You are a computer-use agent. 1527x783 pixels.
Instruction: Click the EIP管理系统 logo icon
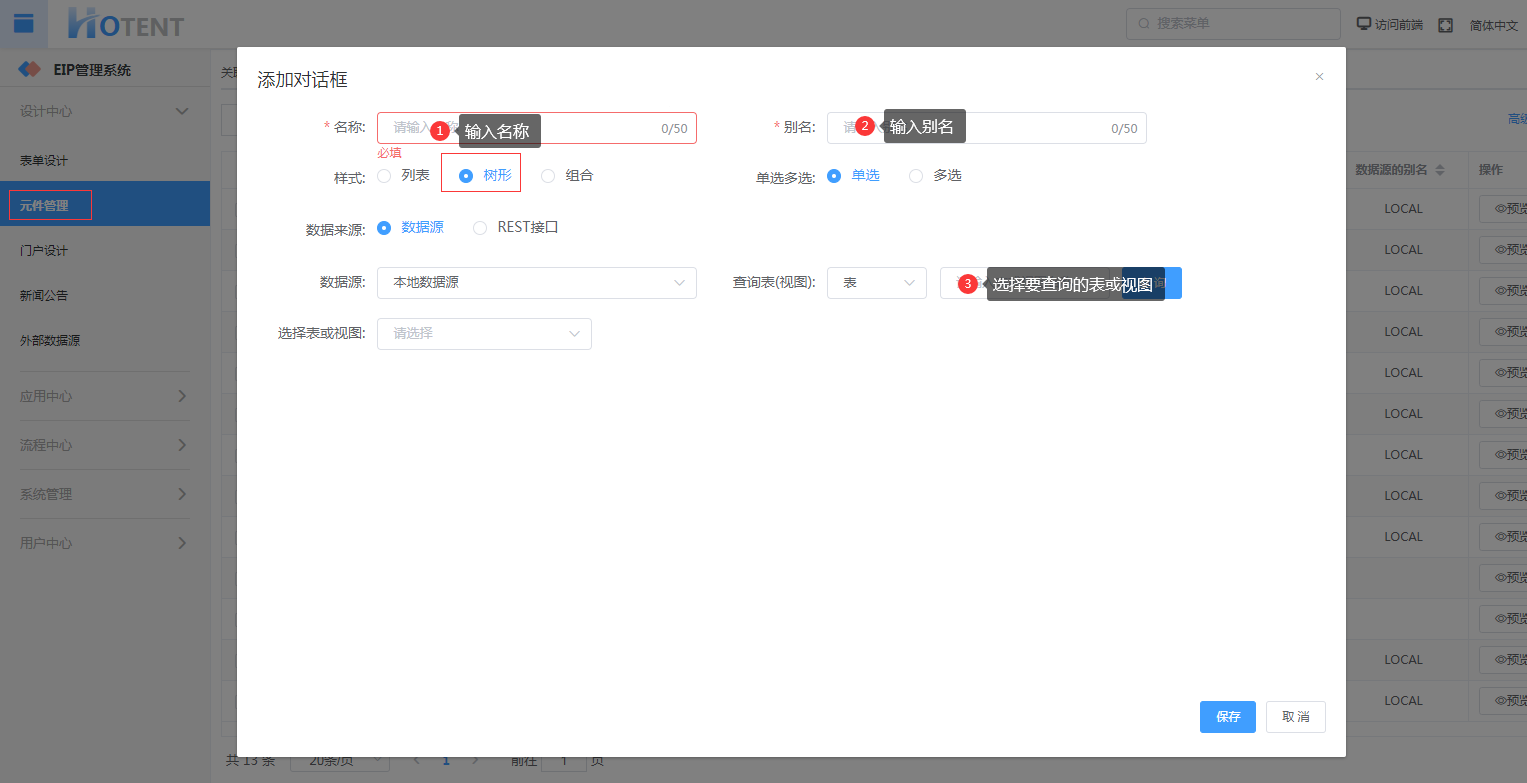30,70
